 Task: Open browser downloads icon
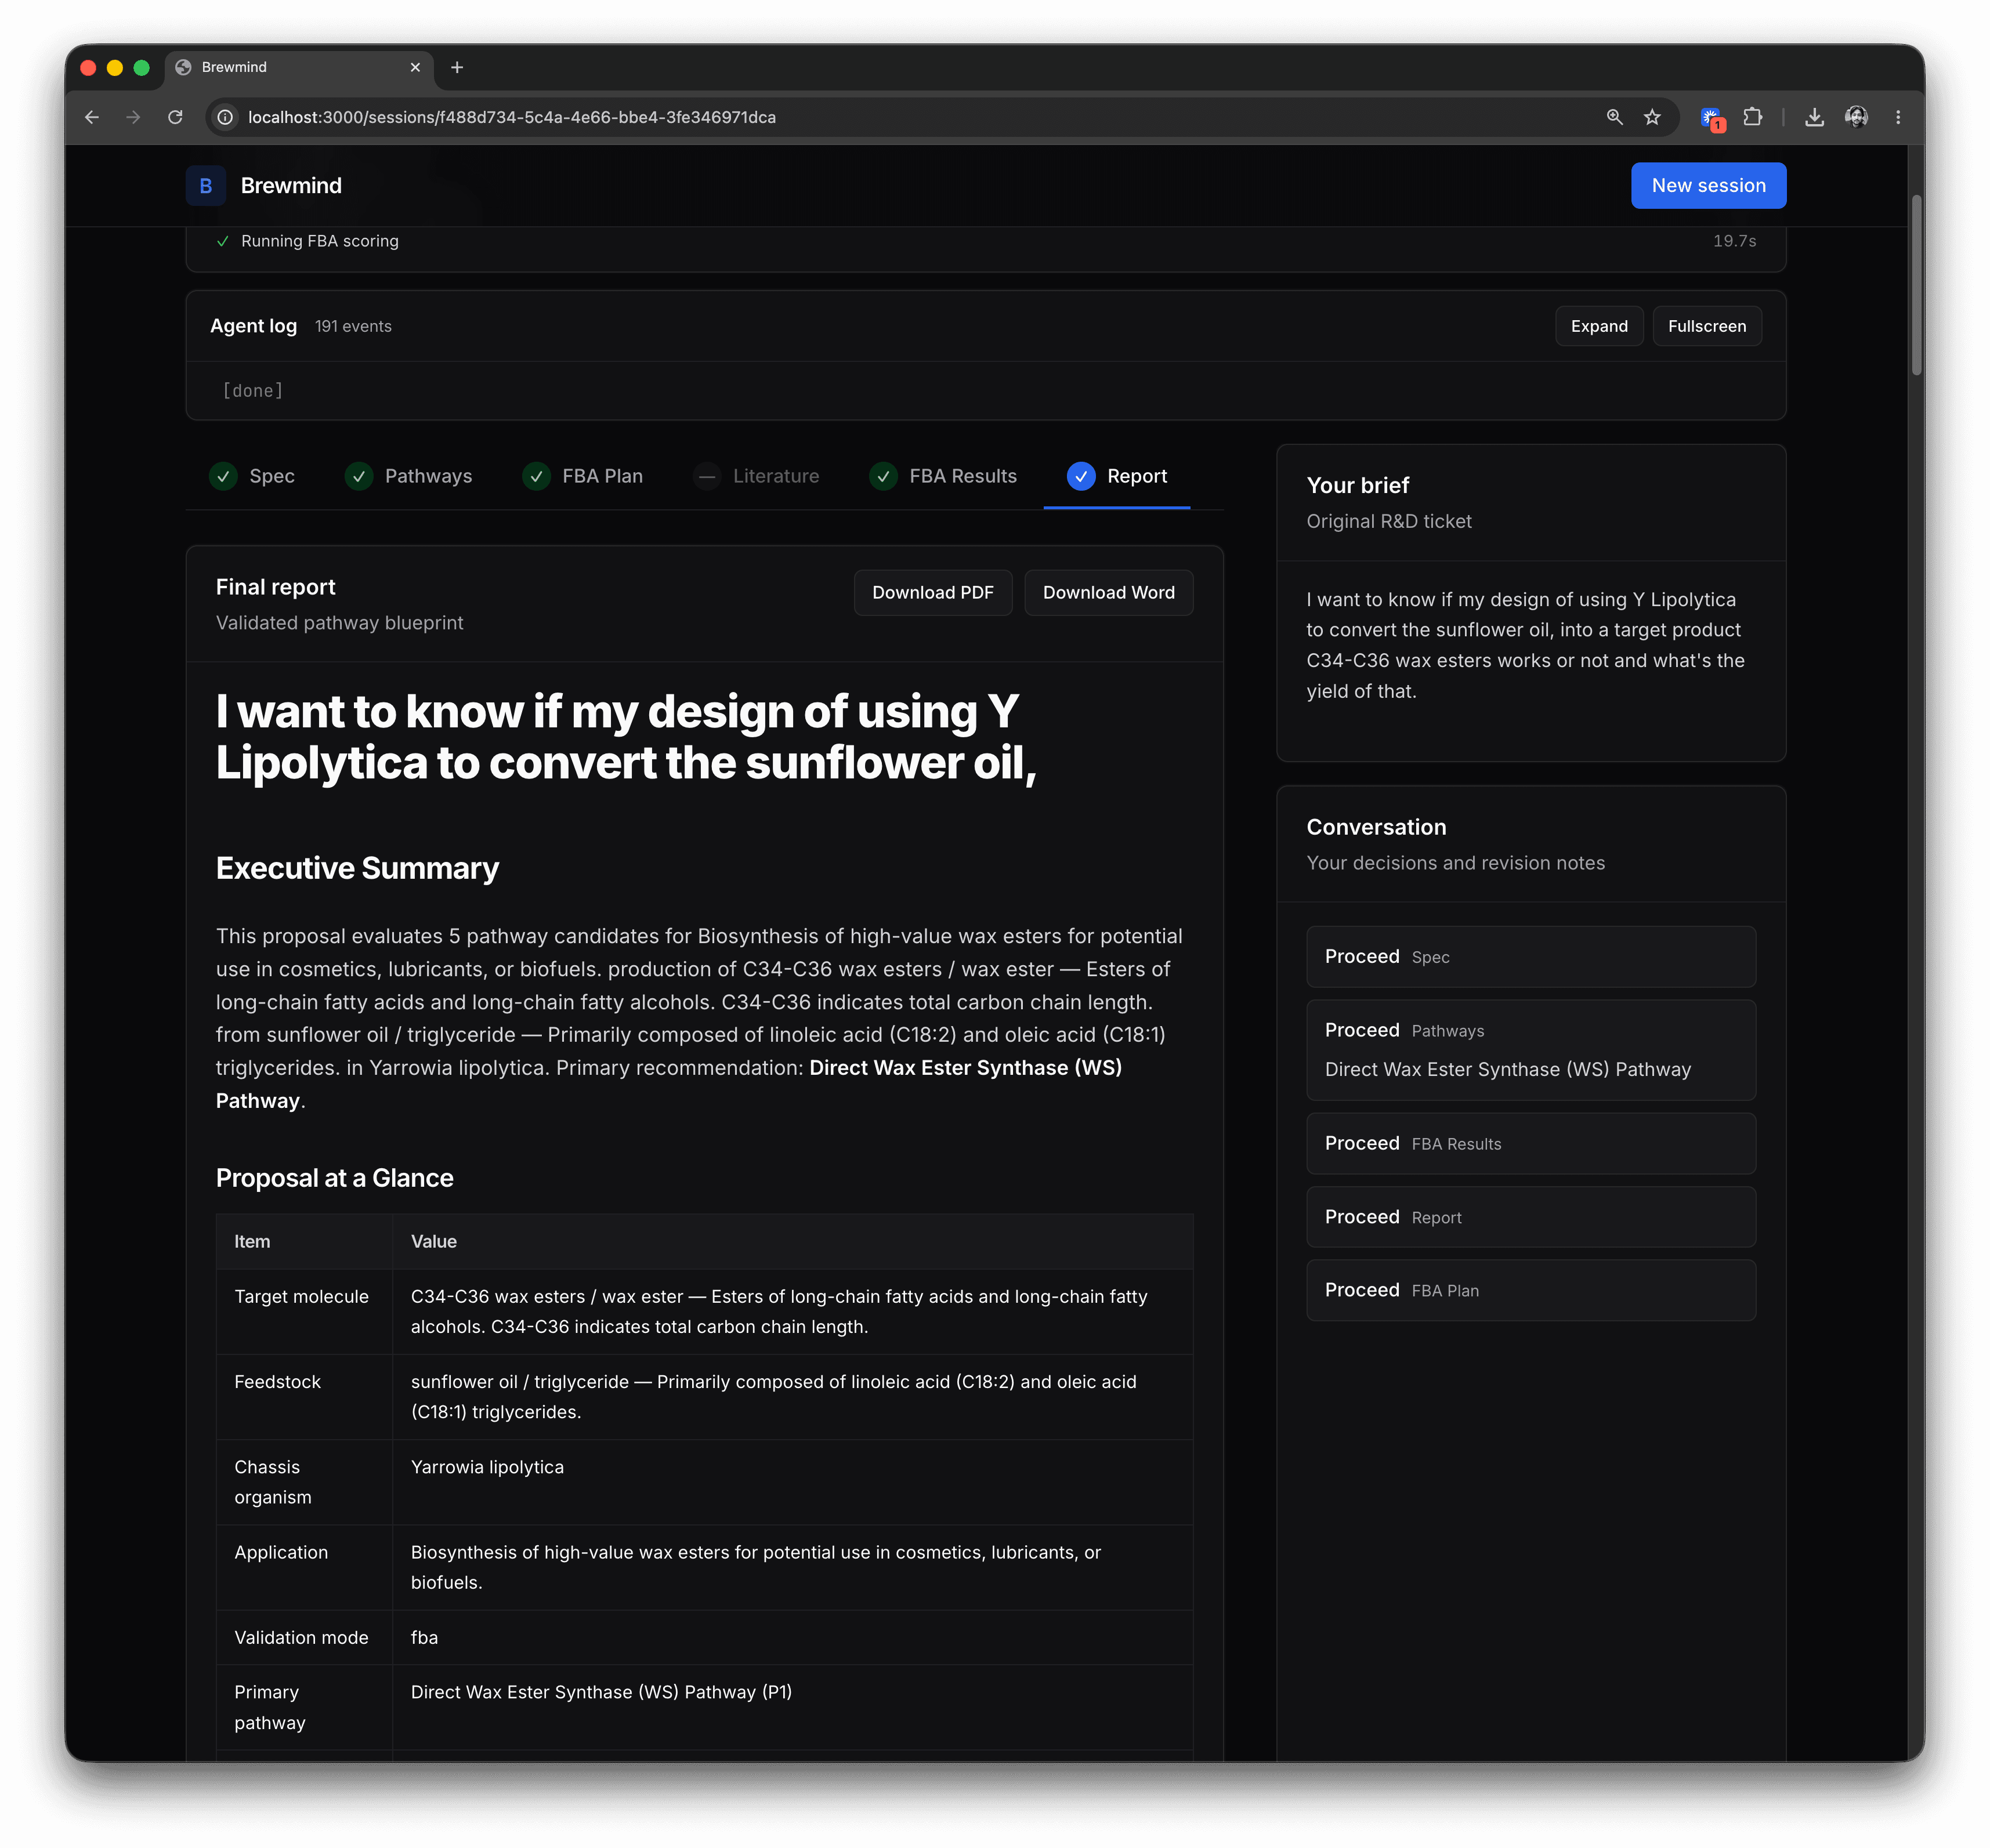coord(1814,117)
